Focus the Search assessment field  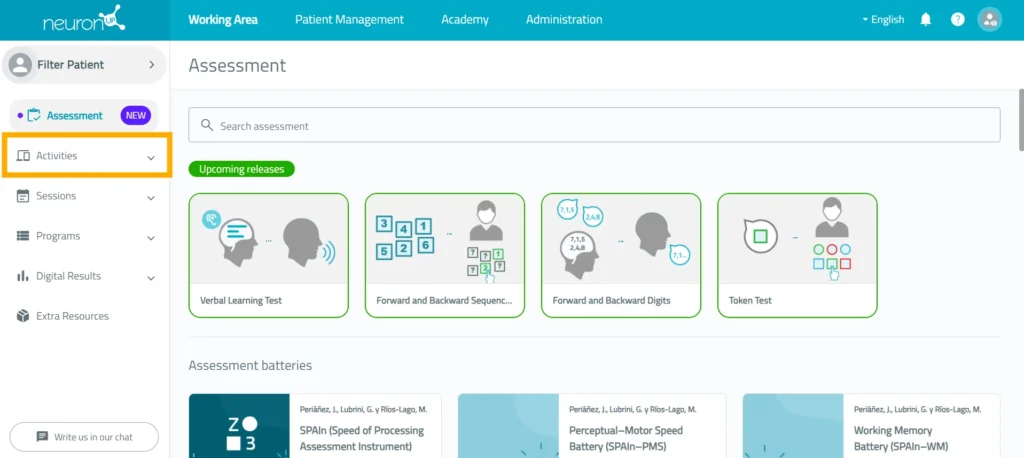(594, 125)
